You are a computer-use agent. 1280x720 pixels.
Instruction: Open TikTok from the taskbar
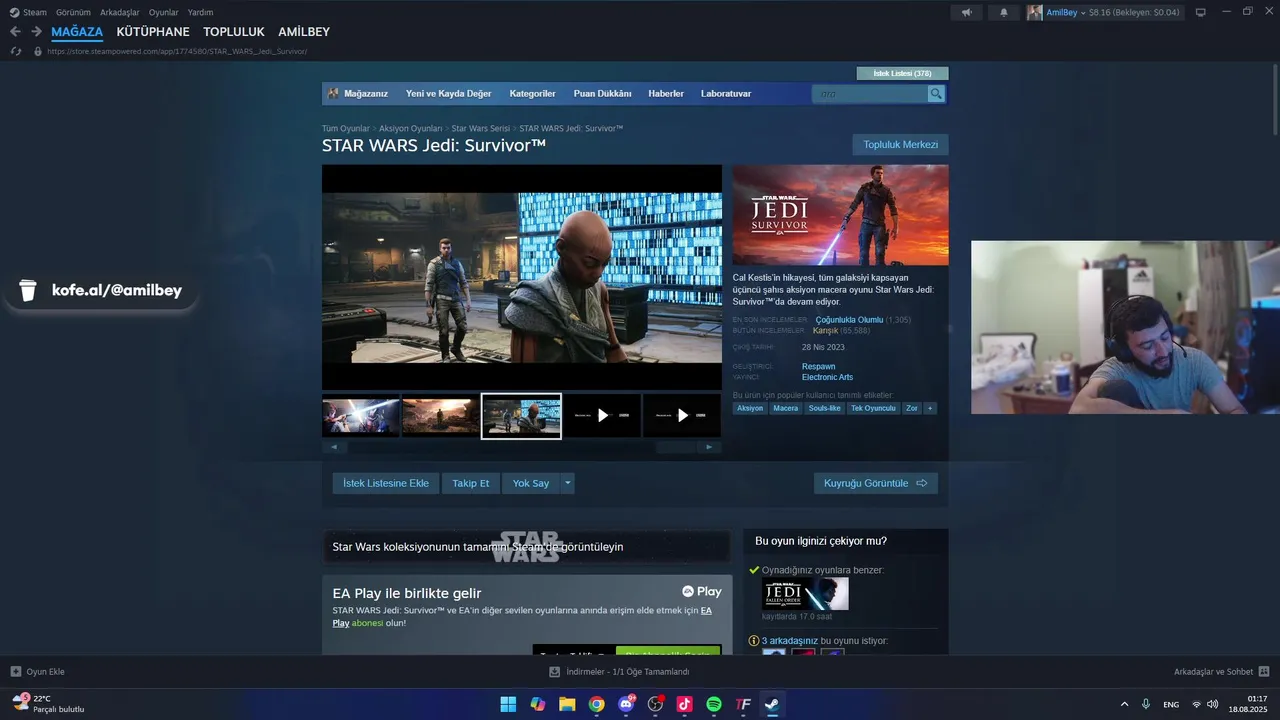click(x=685, y=704)
